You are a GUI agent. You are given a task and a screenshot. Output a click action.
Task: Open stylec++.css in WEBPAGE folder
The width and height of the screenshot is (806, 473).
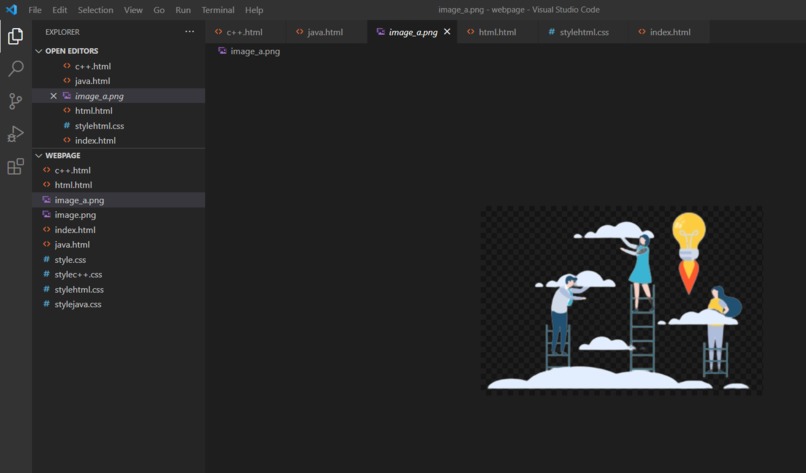coord(119,275)
